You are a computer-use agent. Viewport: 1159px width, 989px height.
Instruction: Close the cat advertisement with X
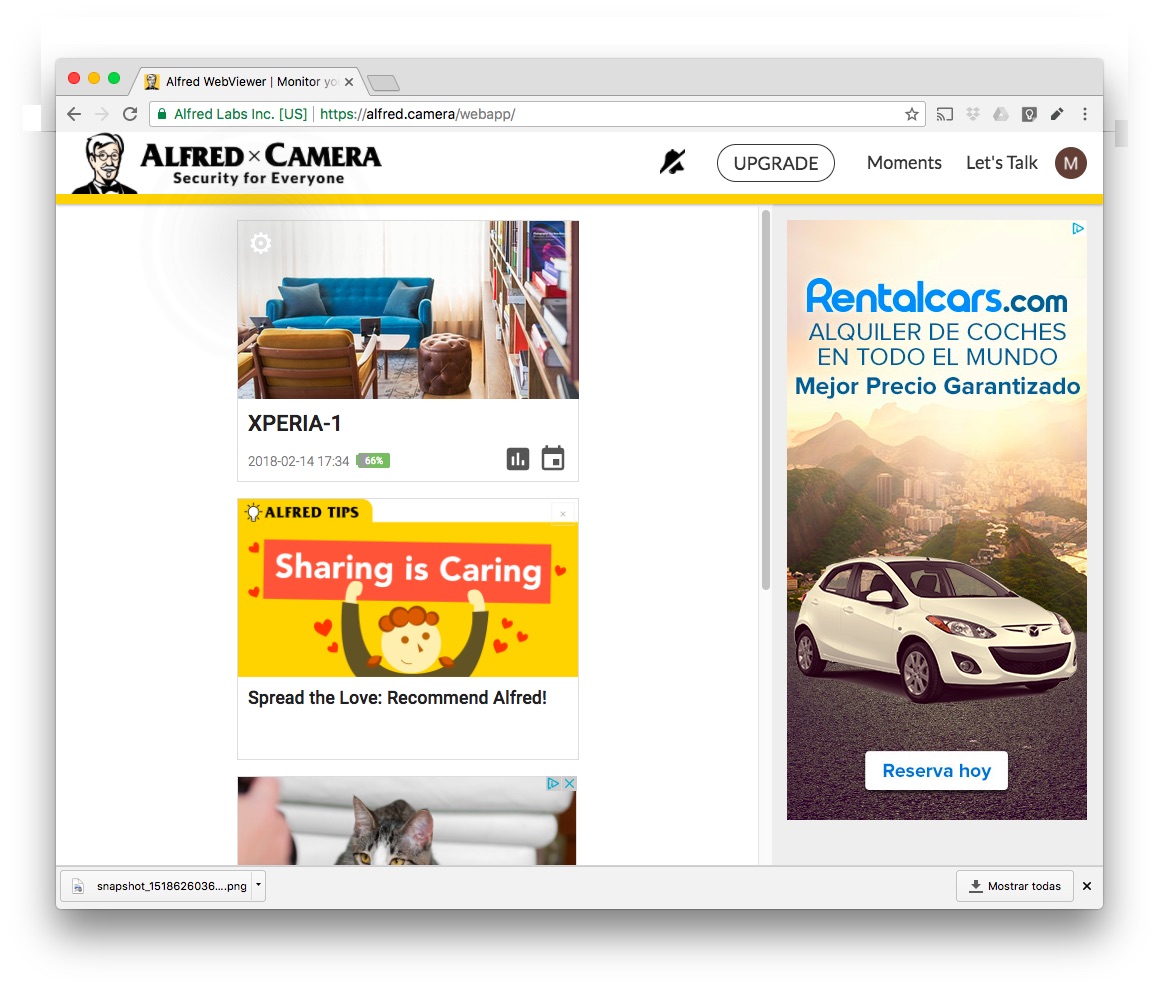[569, 784]
